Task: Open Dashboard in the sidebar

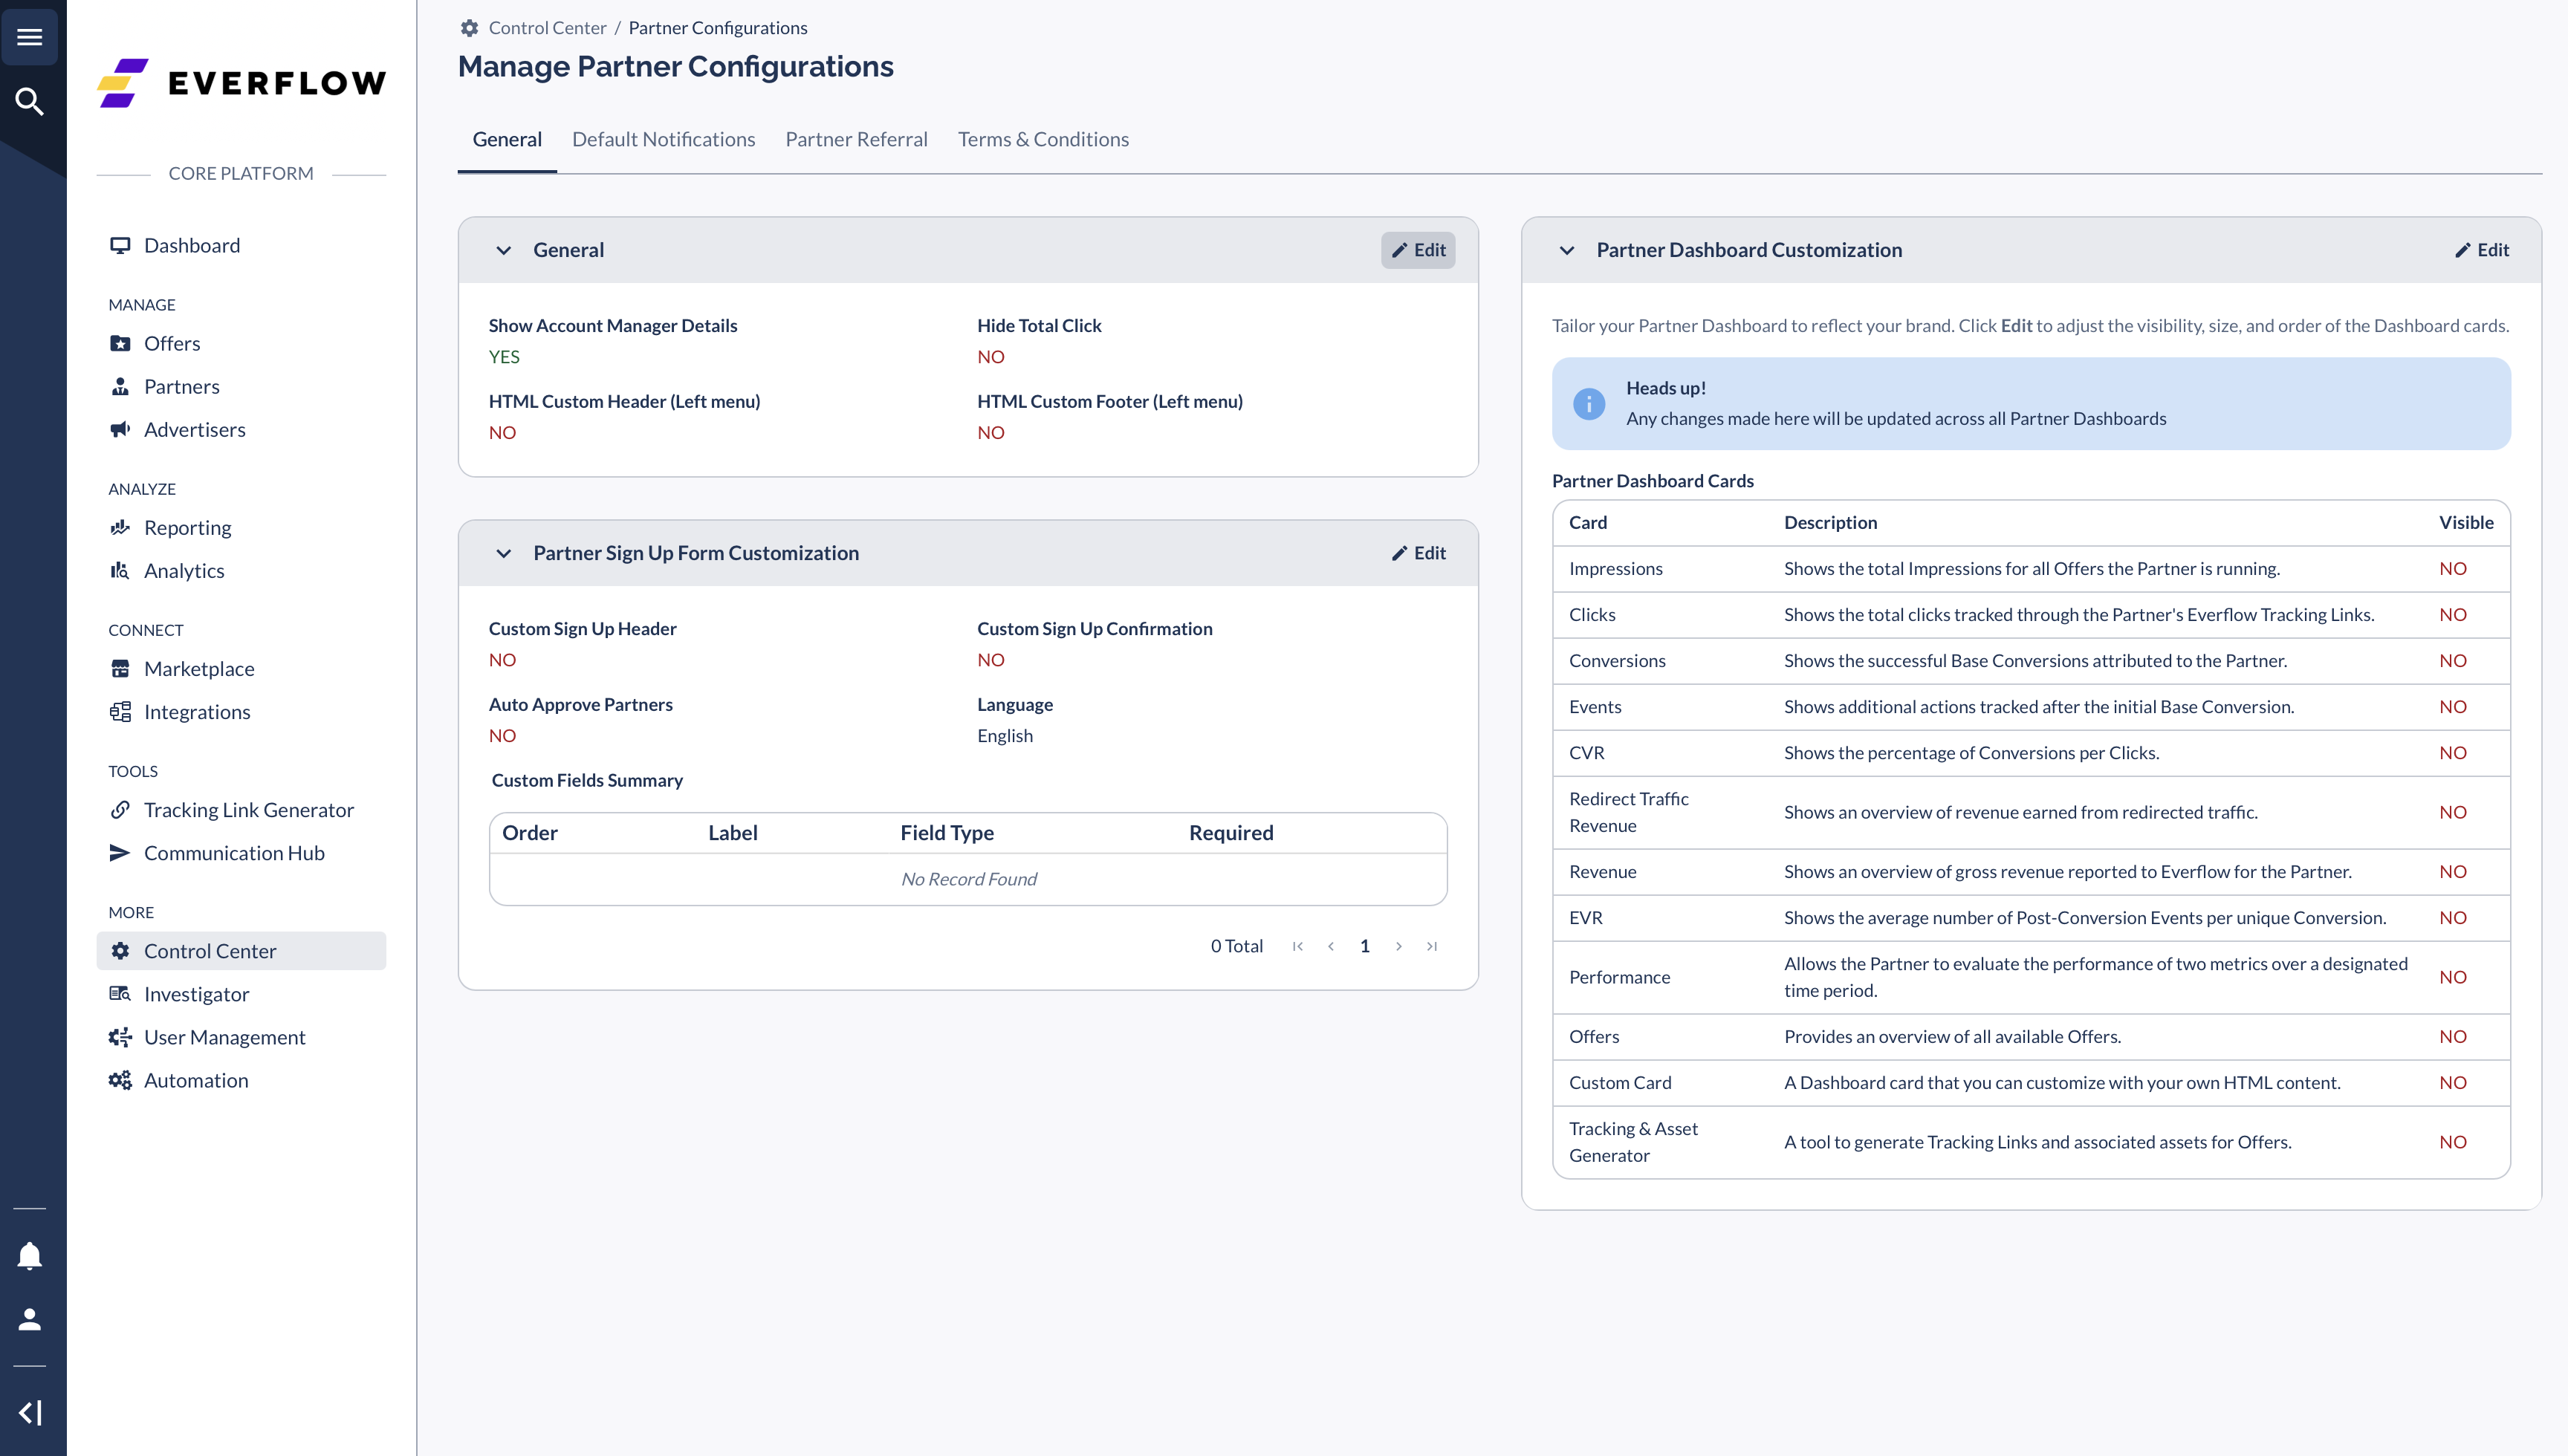Action: (241, 245)
